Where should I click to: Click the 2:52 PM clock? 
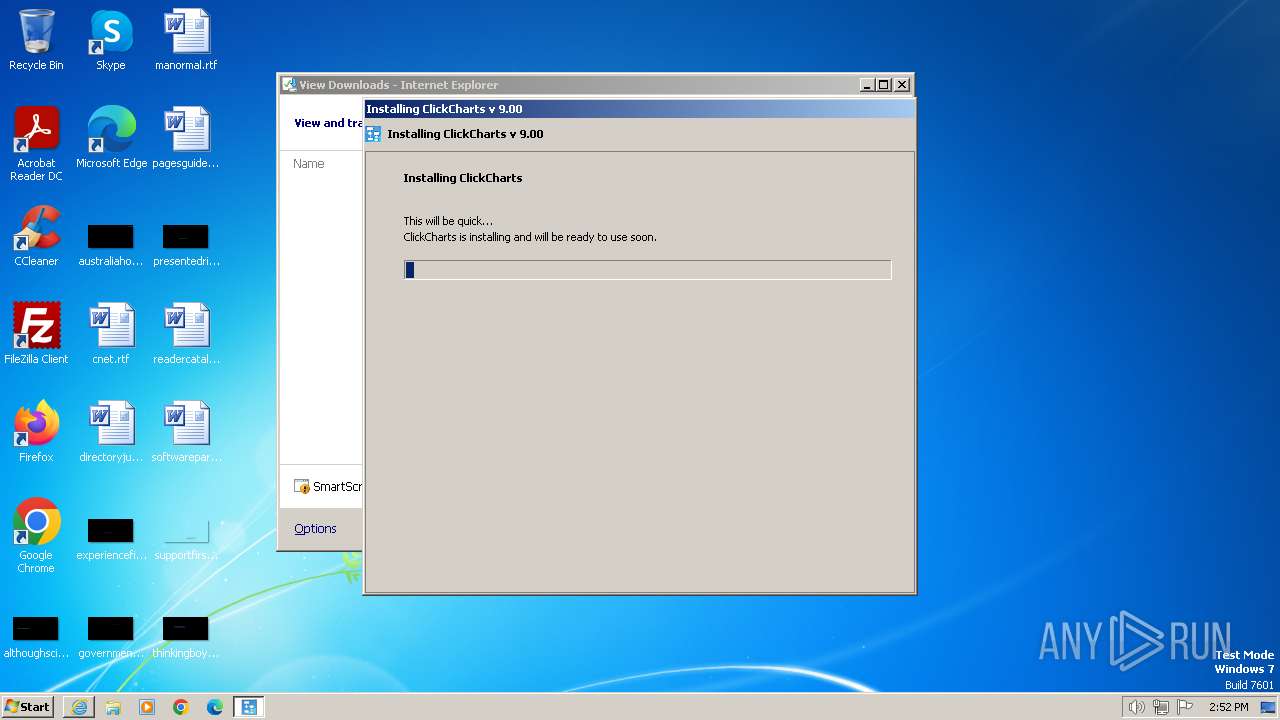pyautogui.click(x=1228, y=707)
